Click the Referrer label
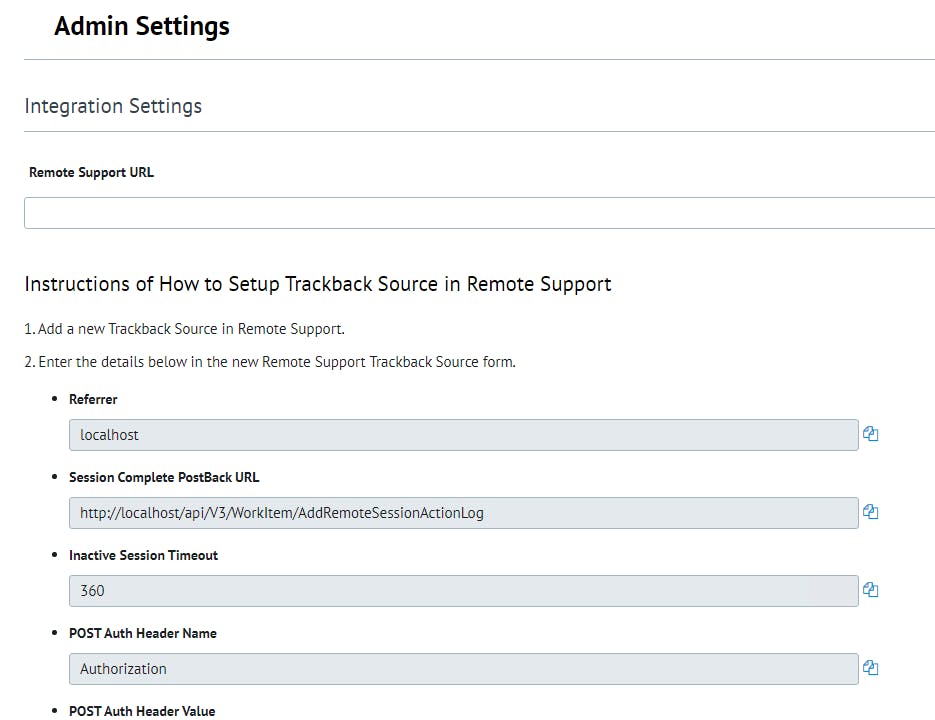The image size is (935, 720). 93,399
